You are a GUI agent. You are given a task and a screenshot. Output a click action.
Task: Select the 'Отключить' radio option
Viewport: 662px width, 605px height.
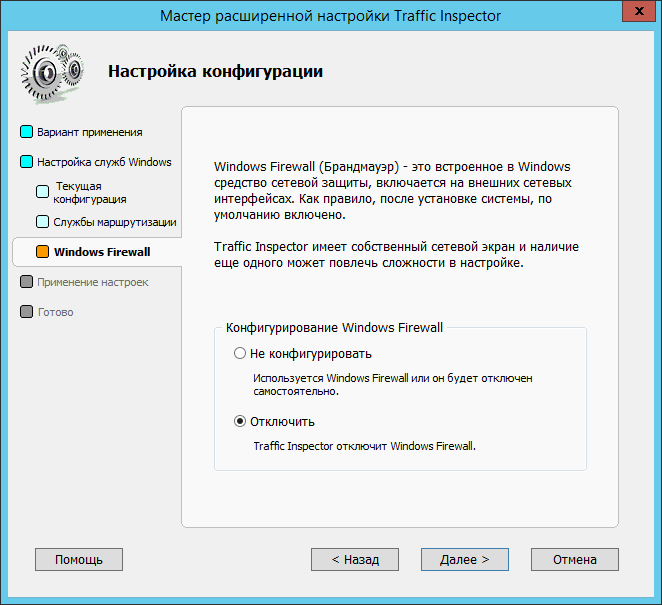pos(240,421)
